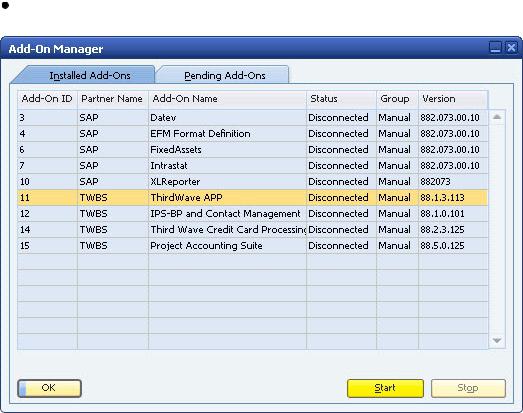Click the Disconnected status of Datev
This screenshot has width=523, height=413.
pyautogui.click(x=341, y=117)
